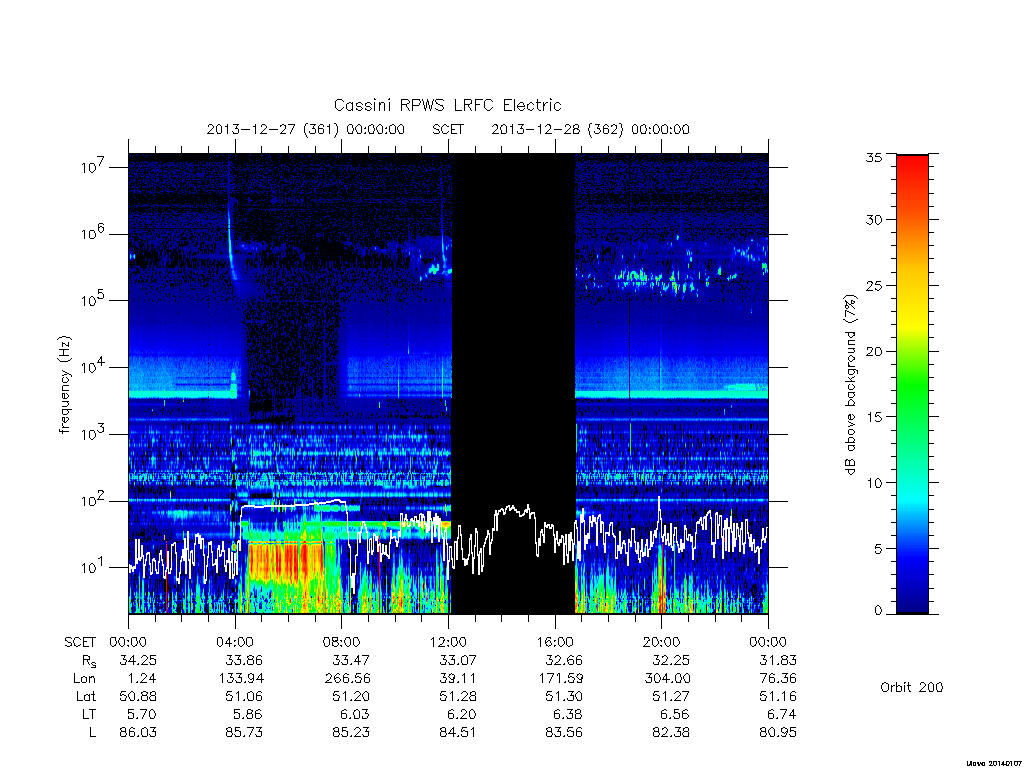
Task: Click the 16:00 SCET tick label
Action: point(555,642)
